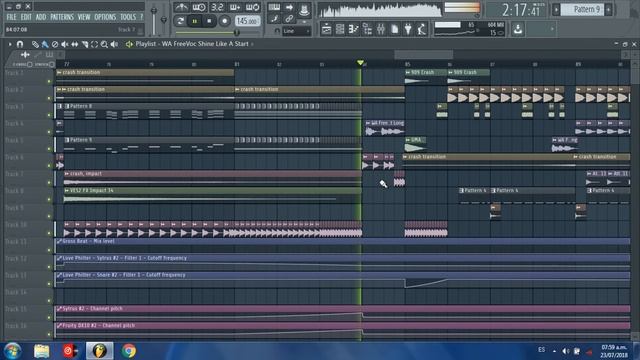640x360 pixels.
Task: Select the Slip tool
Action: tap(75, 44)
